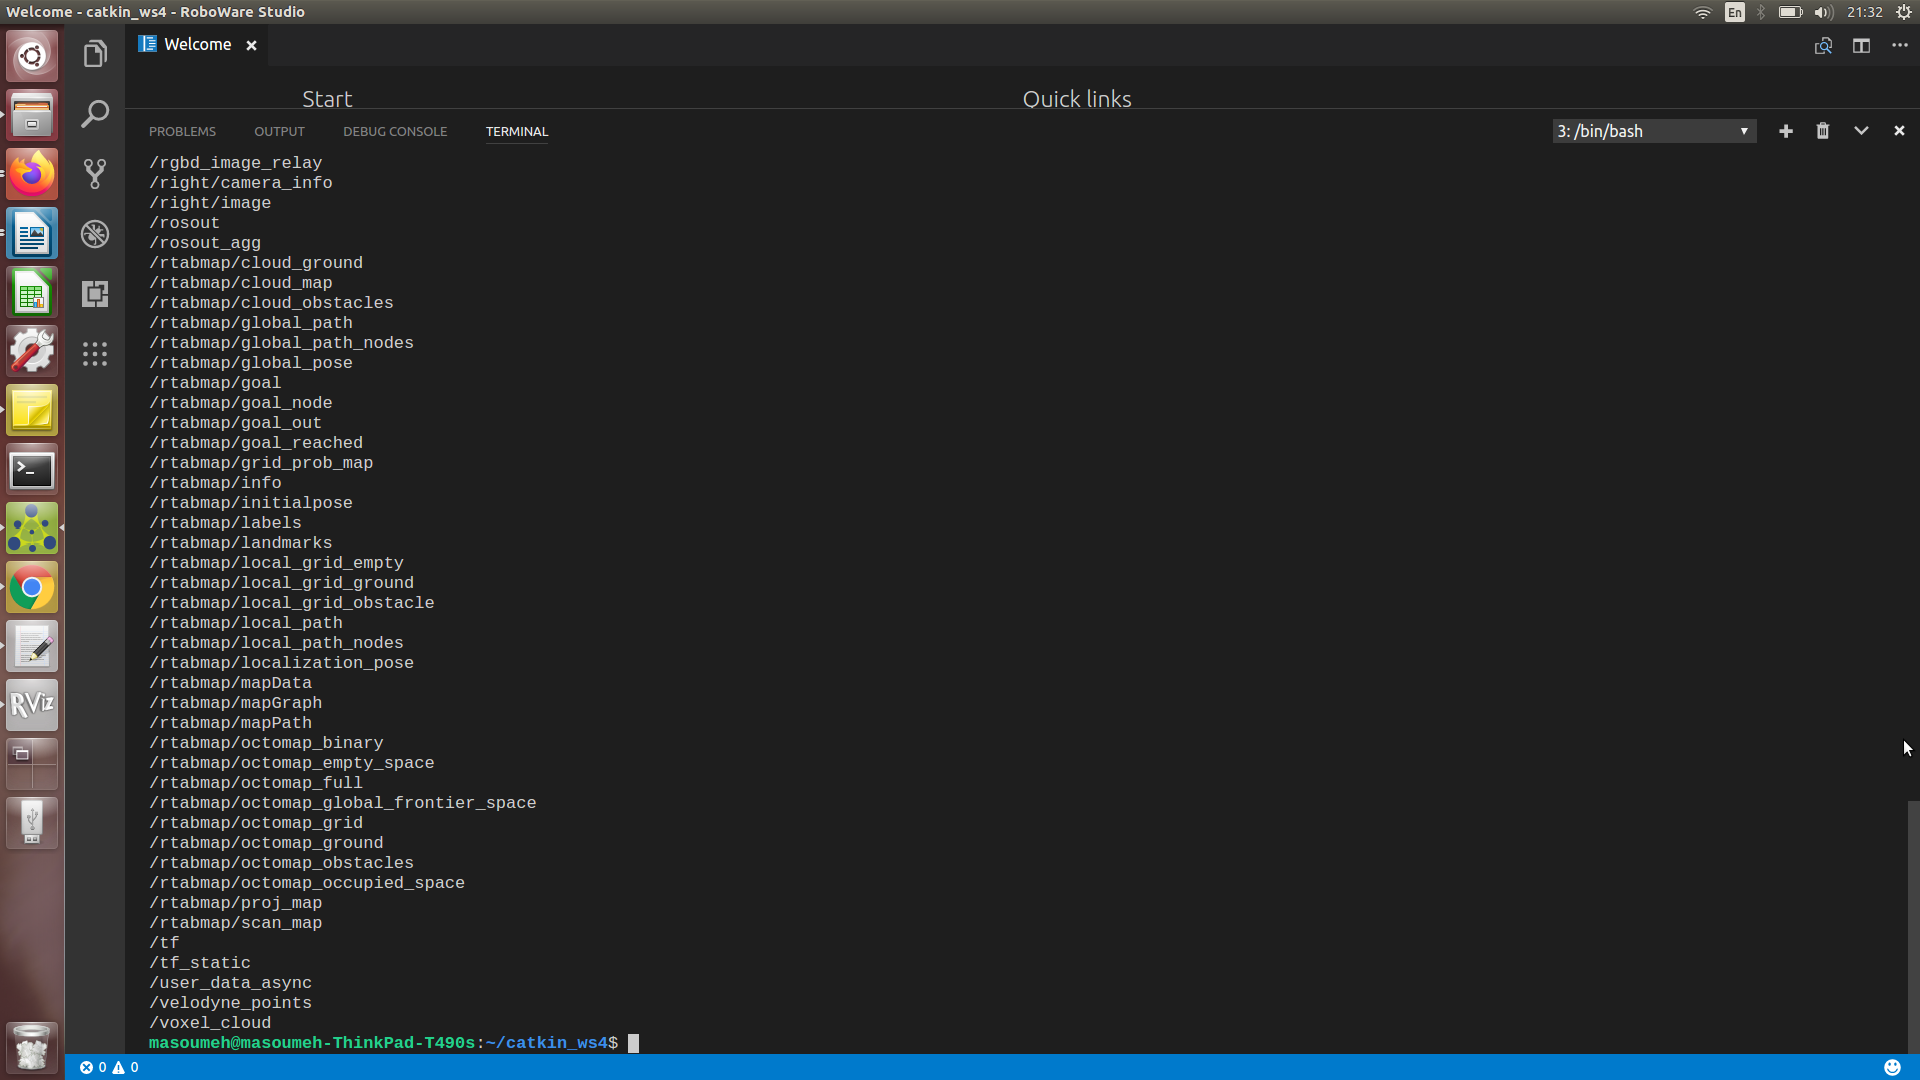Switch to the OUTPUT tab
This screenshot has height=1080, width=1920.
click(279, 132)
